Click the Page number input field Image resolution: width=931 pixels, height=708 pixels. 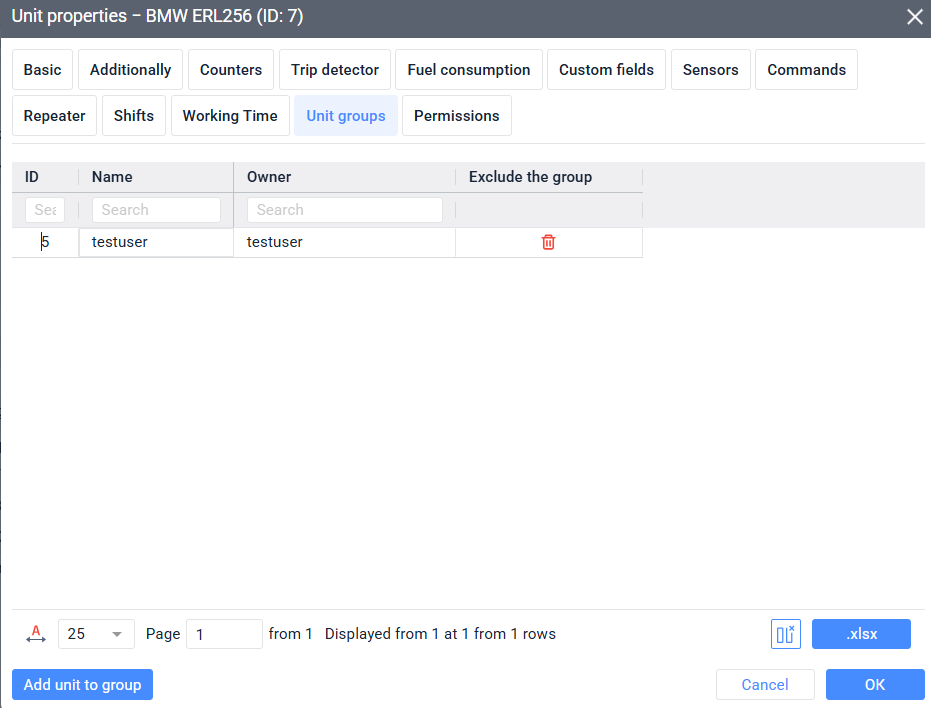[224, 634]
